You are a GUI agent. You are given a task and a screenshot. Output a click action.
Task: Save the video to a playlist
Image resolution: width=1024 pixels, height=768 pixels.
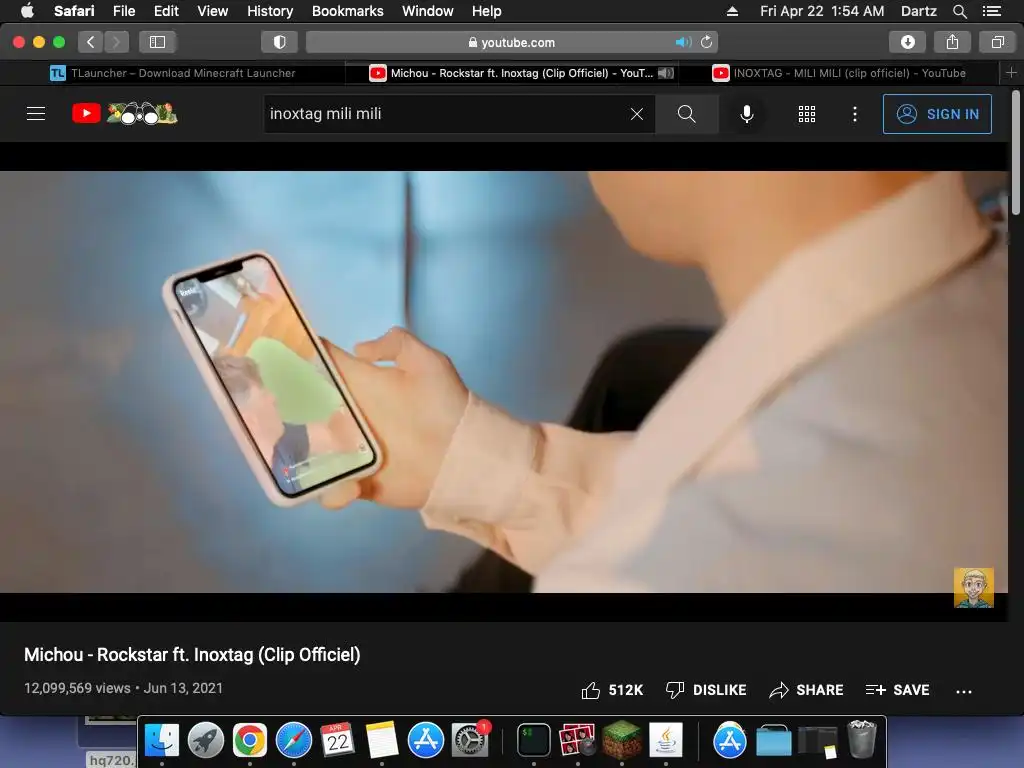coord(897,690)
